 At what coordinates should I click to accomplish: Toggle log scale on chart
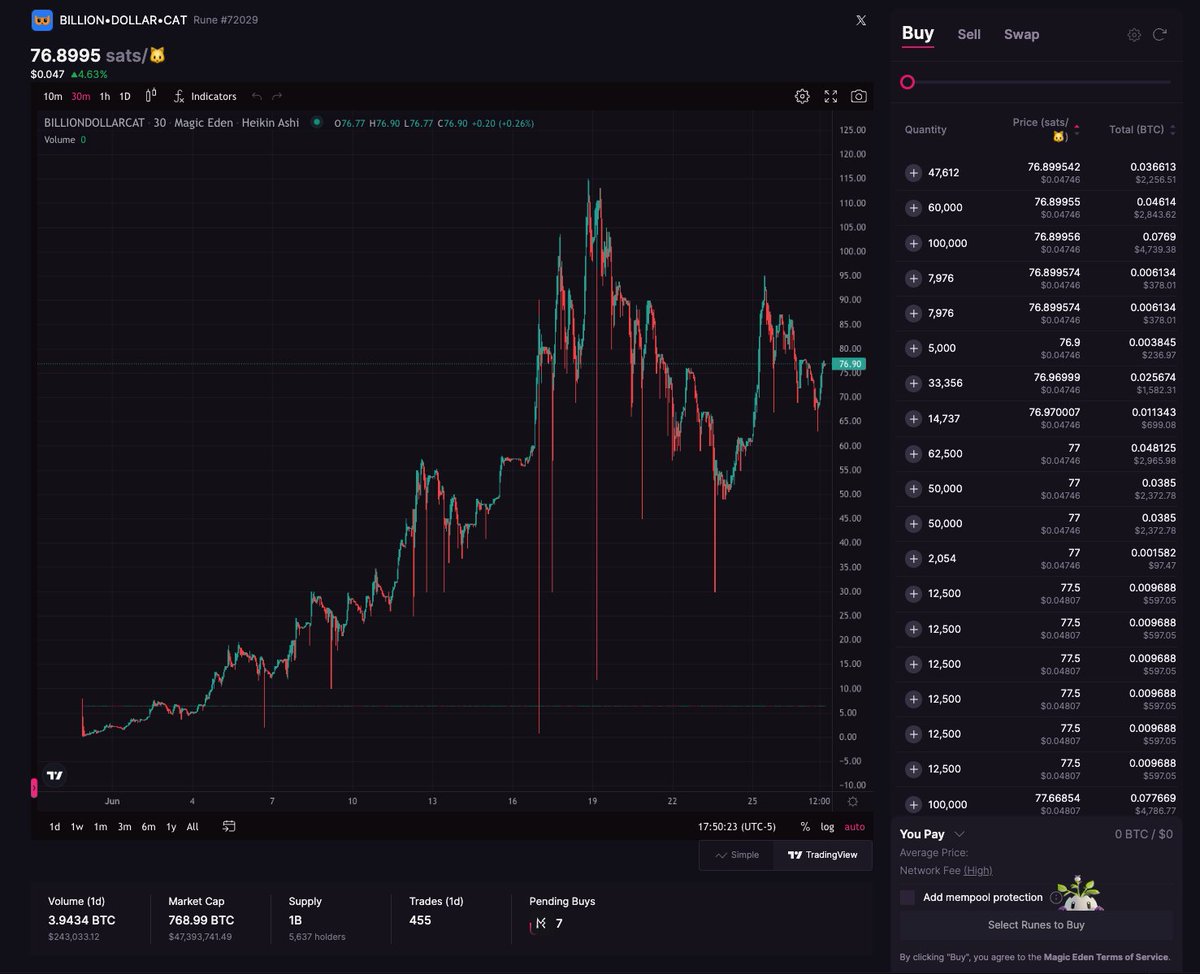tap(827, 827)
